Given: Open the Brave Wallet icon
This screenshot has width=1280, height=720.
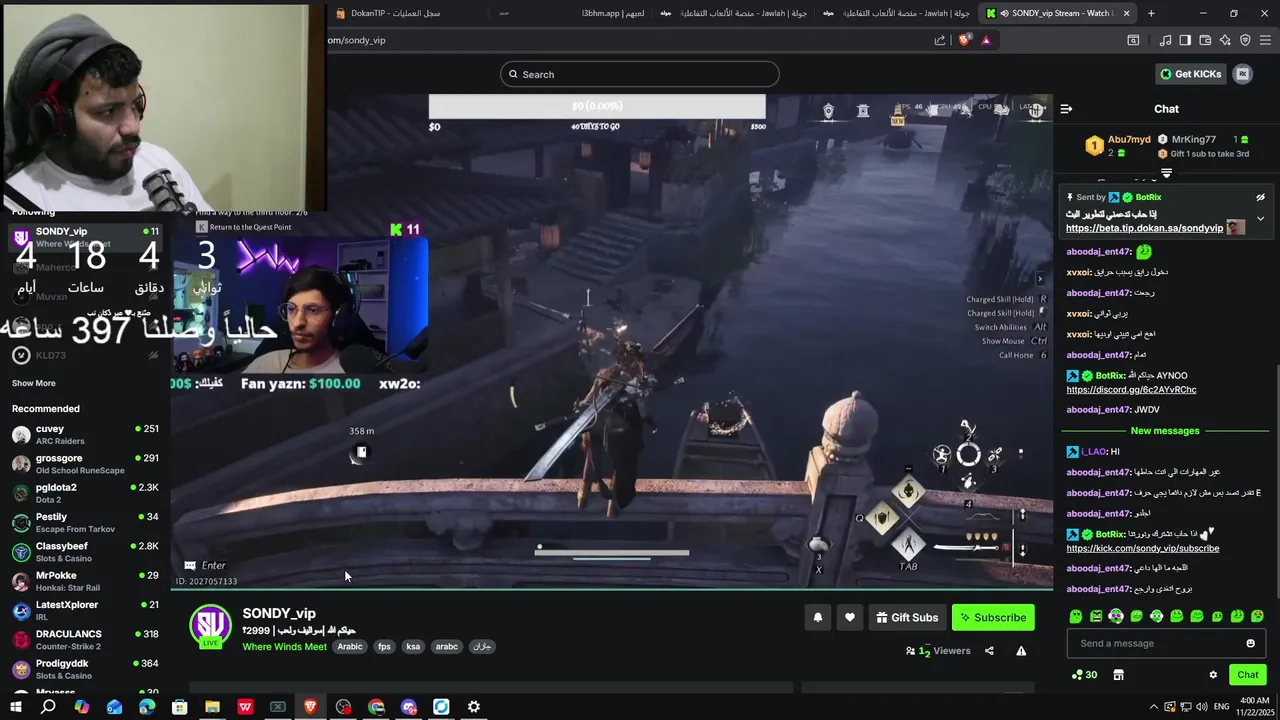Looking at the screenshot, I should (1205, 40).
